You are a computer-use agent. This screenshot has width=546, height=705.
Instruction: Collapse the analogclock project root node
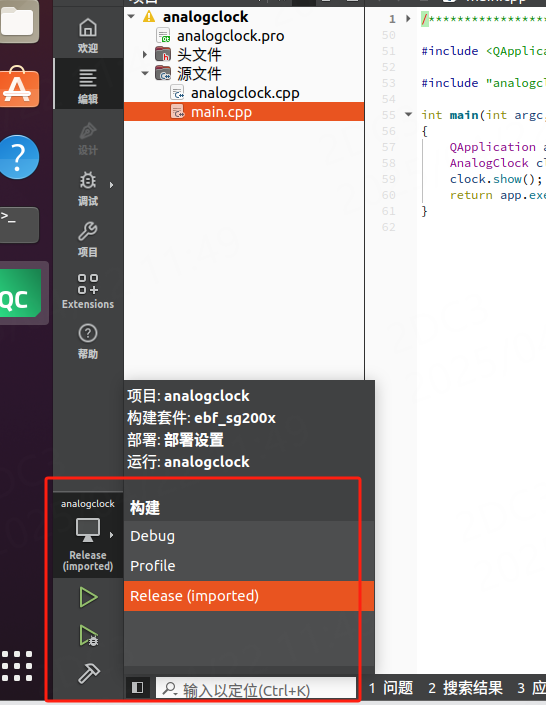[x=131, y=17]
